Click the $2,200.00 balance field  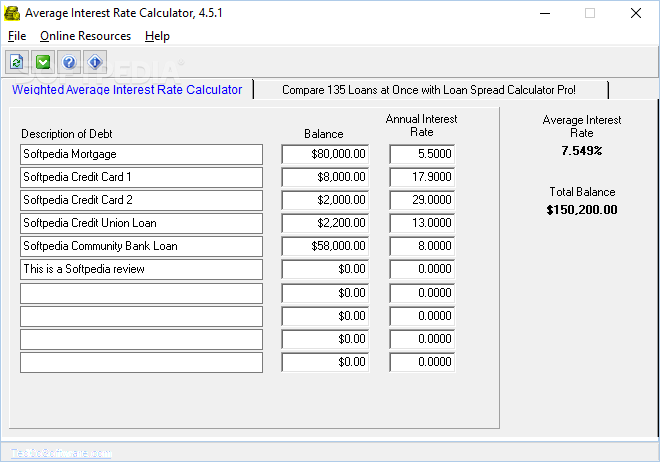[325, 223]
